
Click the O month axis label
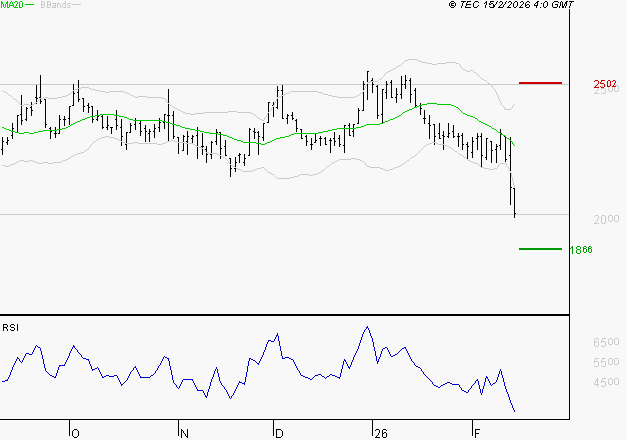click(x=75, y=434)
